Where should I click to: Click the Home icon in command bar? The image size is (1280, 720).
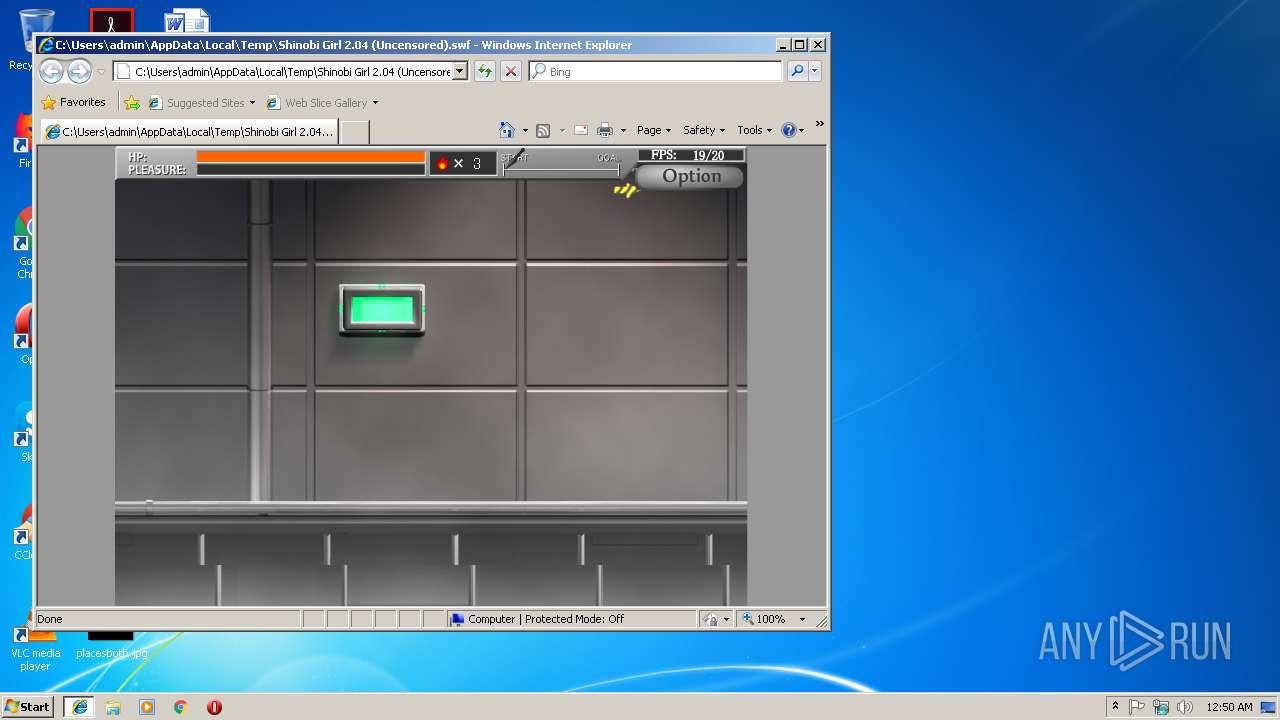tap(507, 130)
